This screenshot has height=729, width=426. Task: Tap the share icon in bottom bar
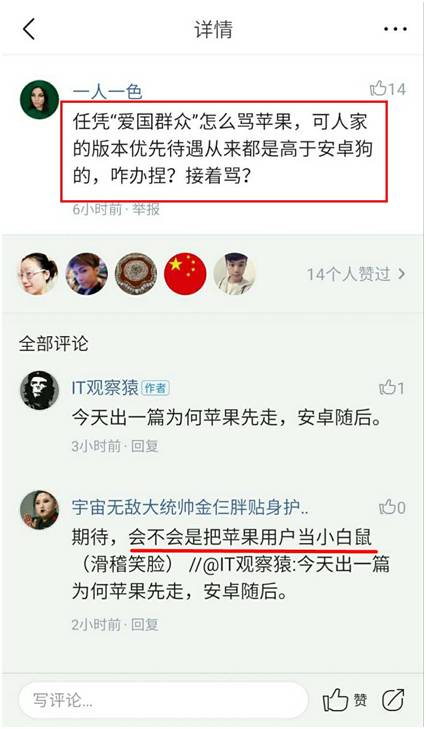click(x=393, y=700)
